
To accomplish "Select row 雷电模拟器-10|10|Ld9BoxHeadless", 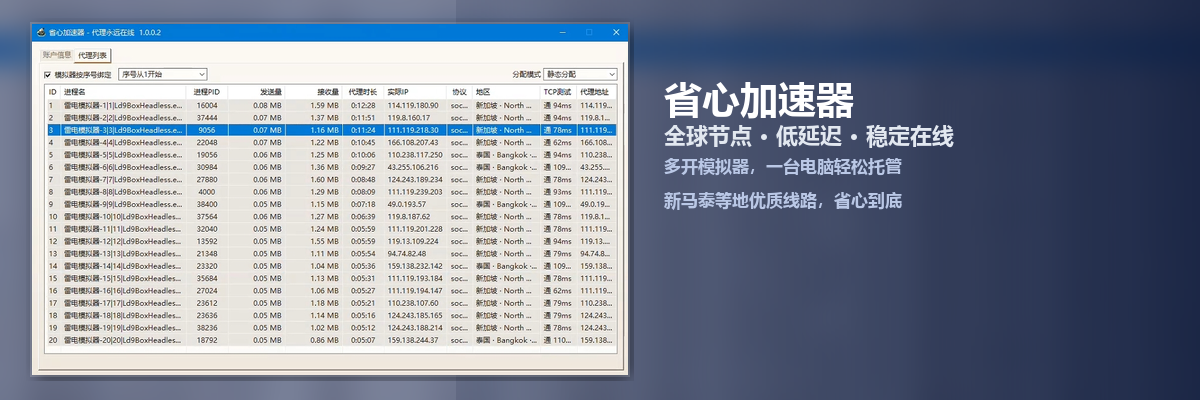I will tap(331, 216).
